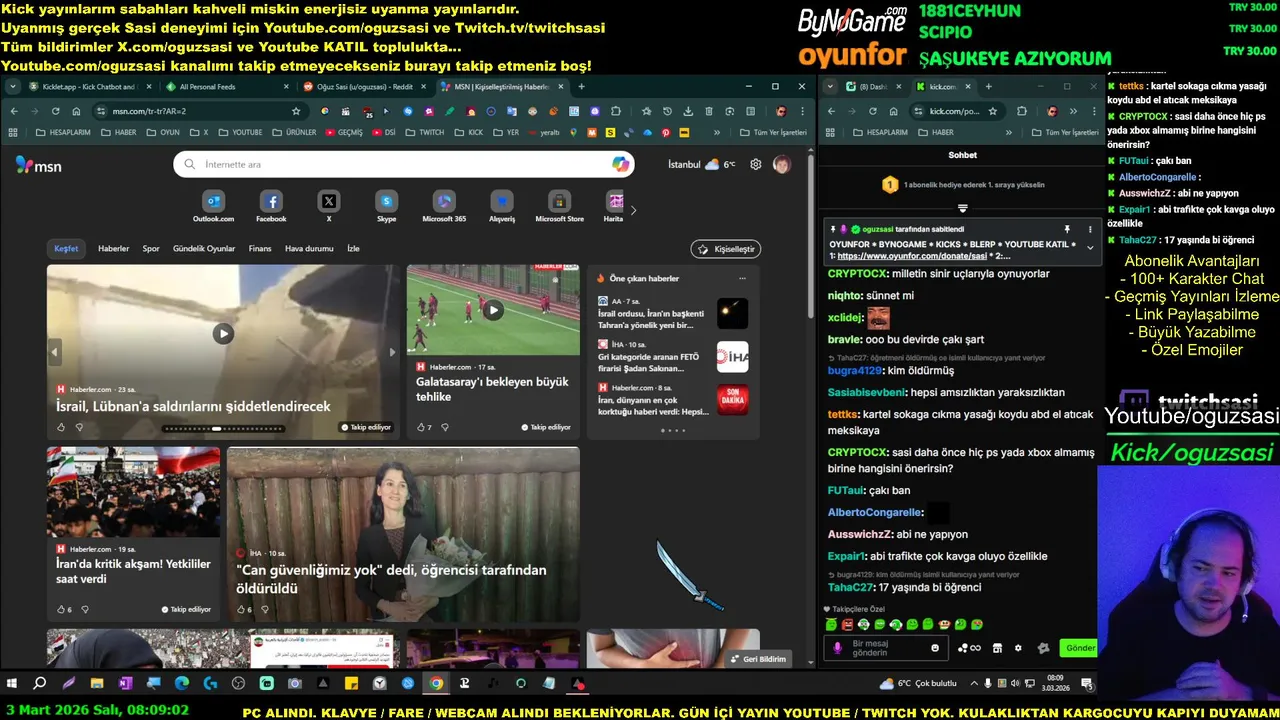The height and width of the screenshot is (720, 1280).
Task: Open tab search dropdown in kick window
Action: click(x=829, y=87)
